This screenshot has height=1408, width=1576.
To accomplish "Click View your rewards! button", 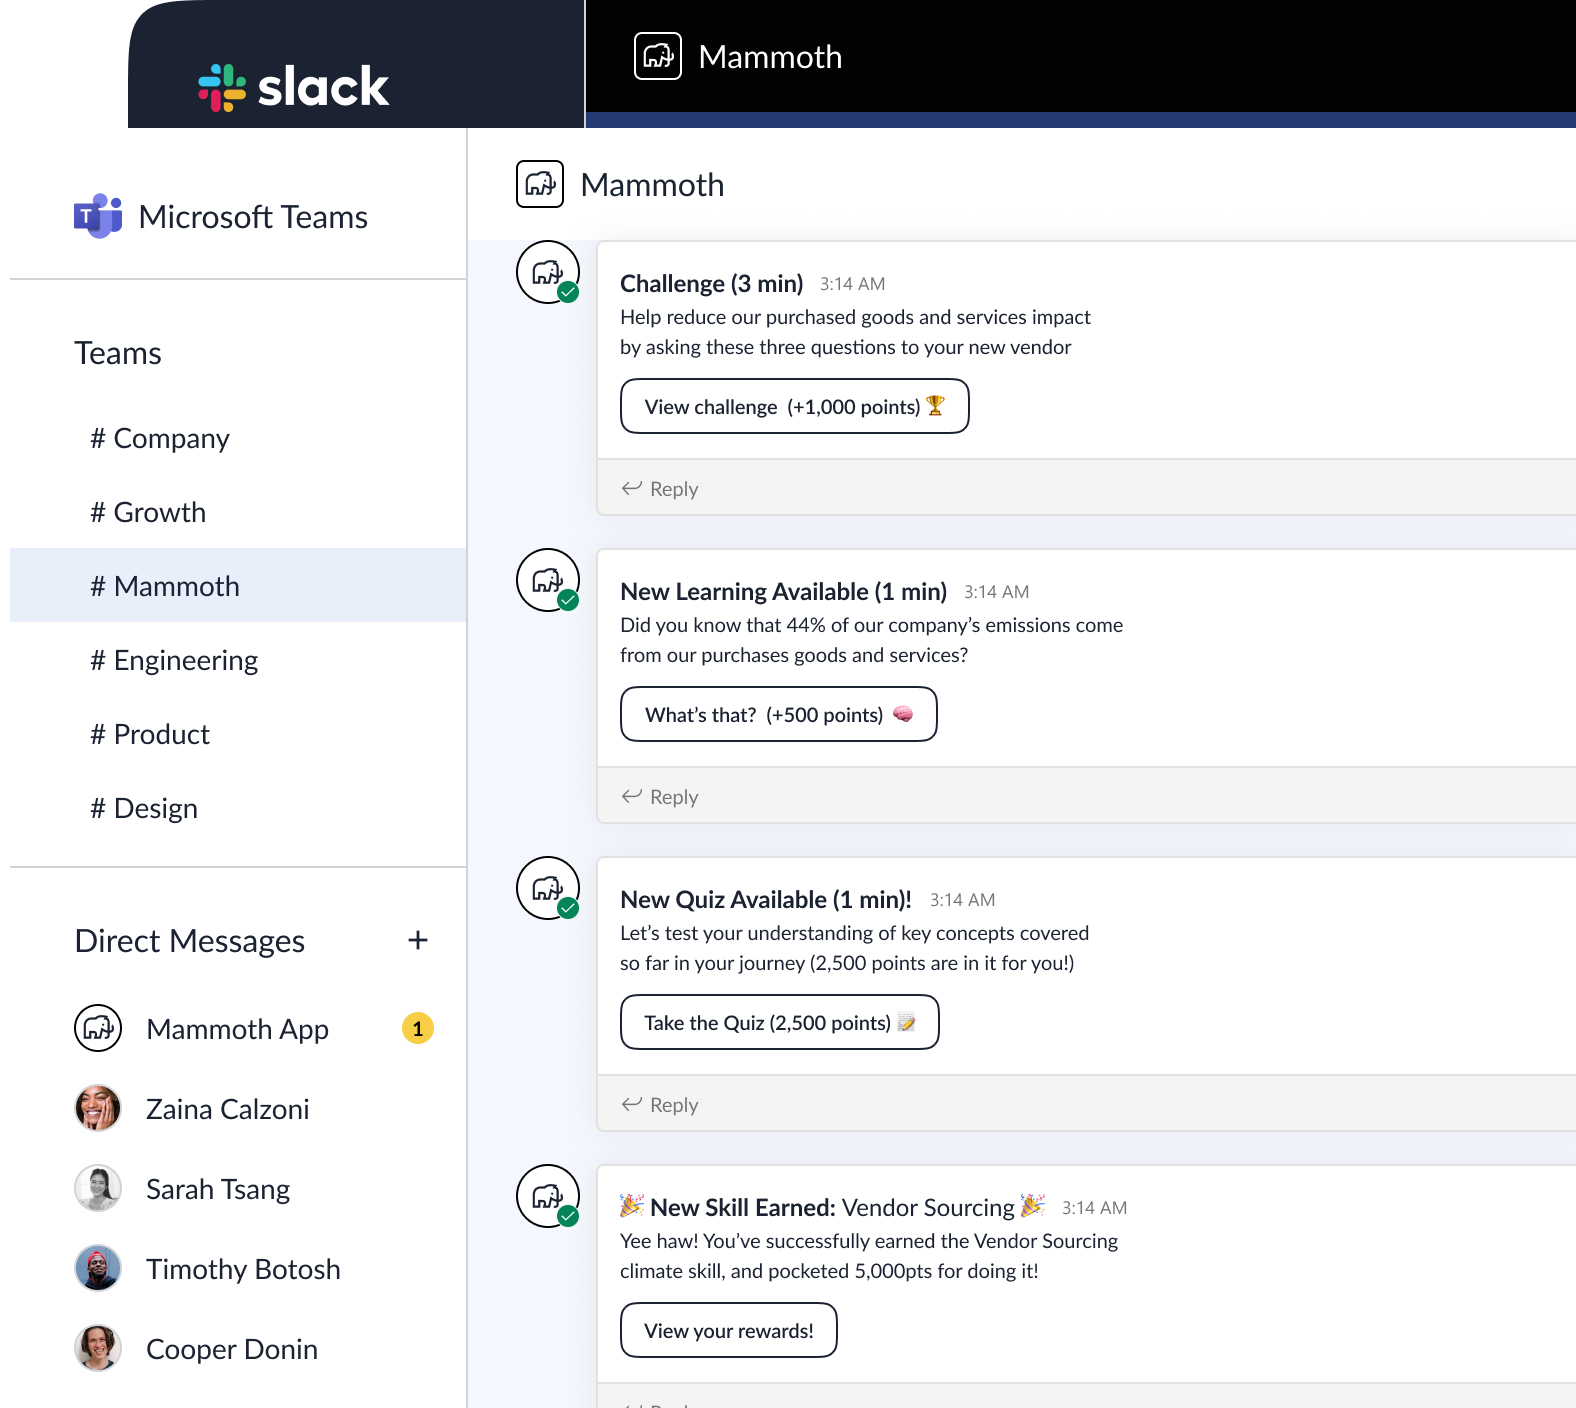I will [729, 1330].
